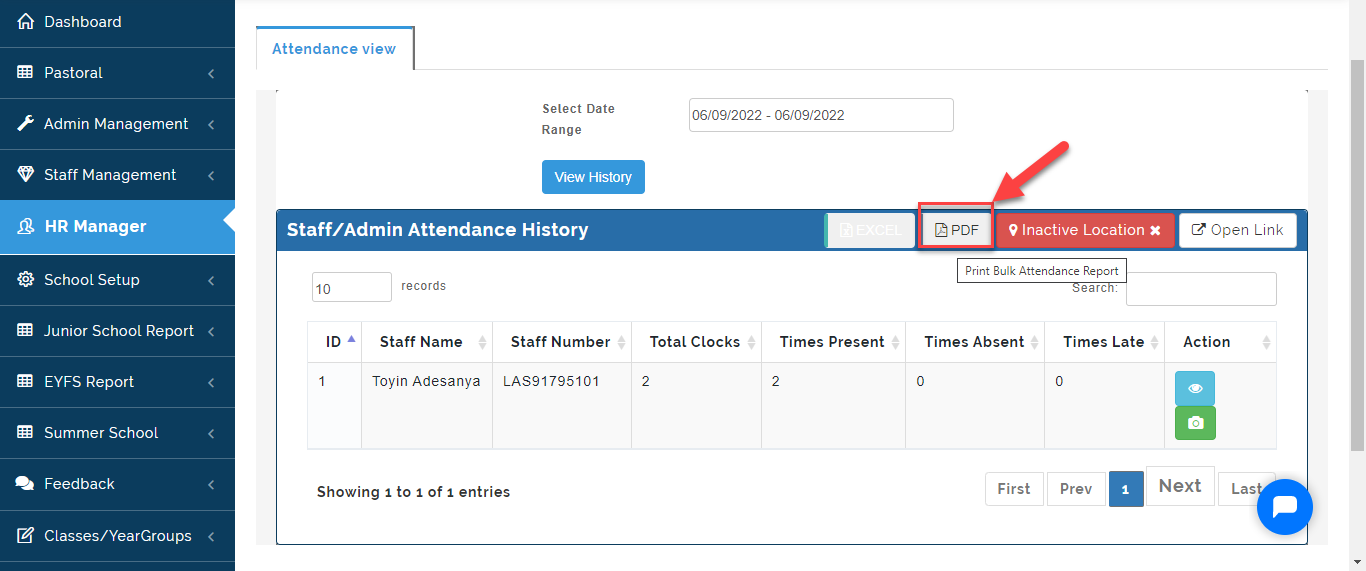Click the date range input field
Image resolution: width=1366 pixels, height=571 pixels.
pyautogui.click(x=821, y=115)
